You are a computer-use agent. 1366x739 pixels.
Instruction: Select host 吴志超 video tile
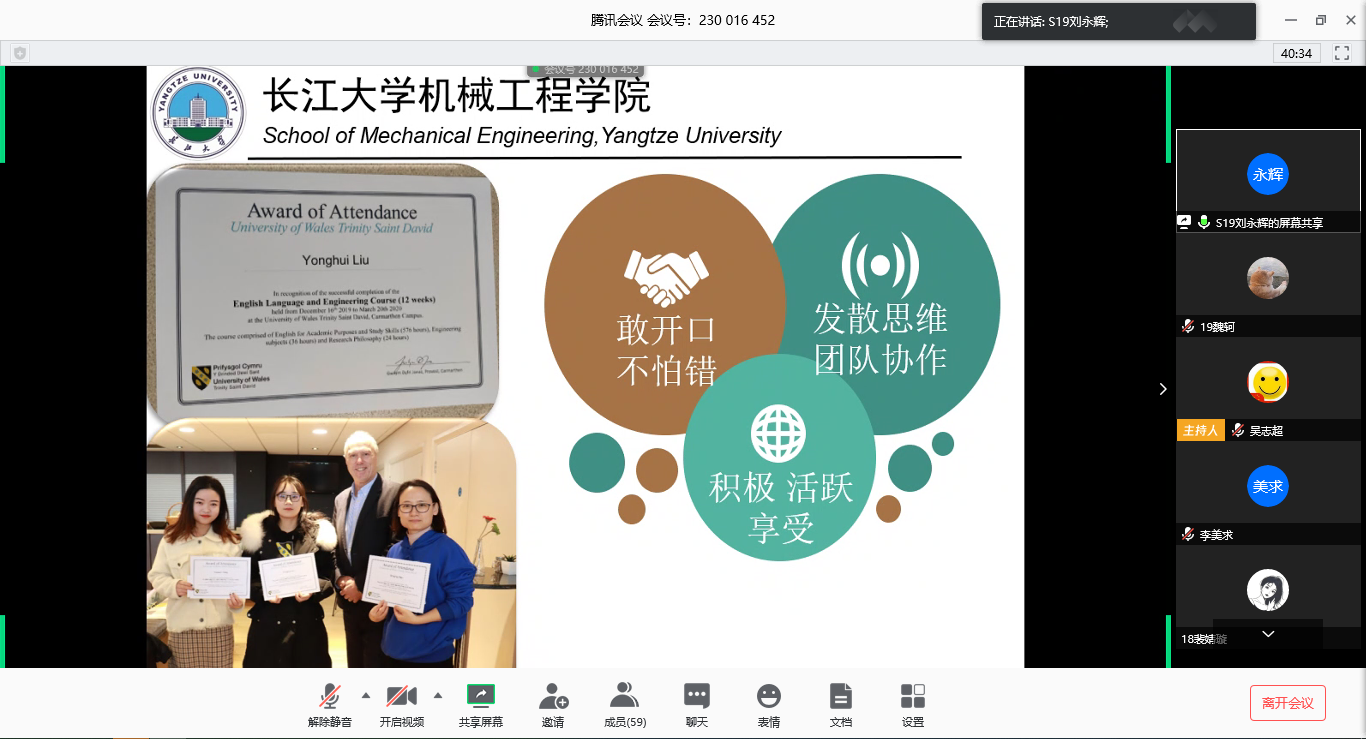[1267, 382]
